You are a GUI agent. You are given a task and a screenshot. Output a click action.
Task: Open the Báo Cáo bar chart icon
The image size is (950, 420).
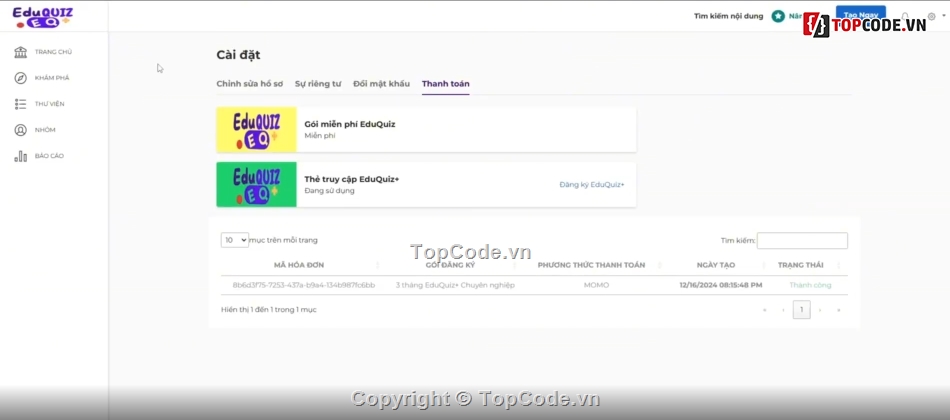[x=21, y=156]
